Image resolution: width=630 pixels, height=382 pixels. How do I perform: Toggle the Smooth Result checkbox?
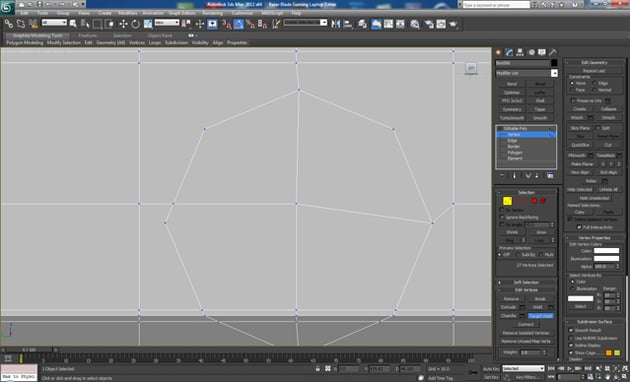571,330
